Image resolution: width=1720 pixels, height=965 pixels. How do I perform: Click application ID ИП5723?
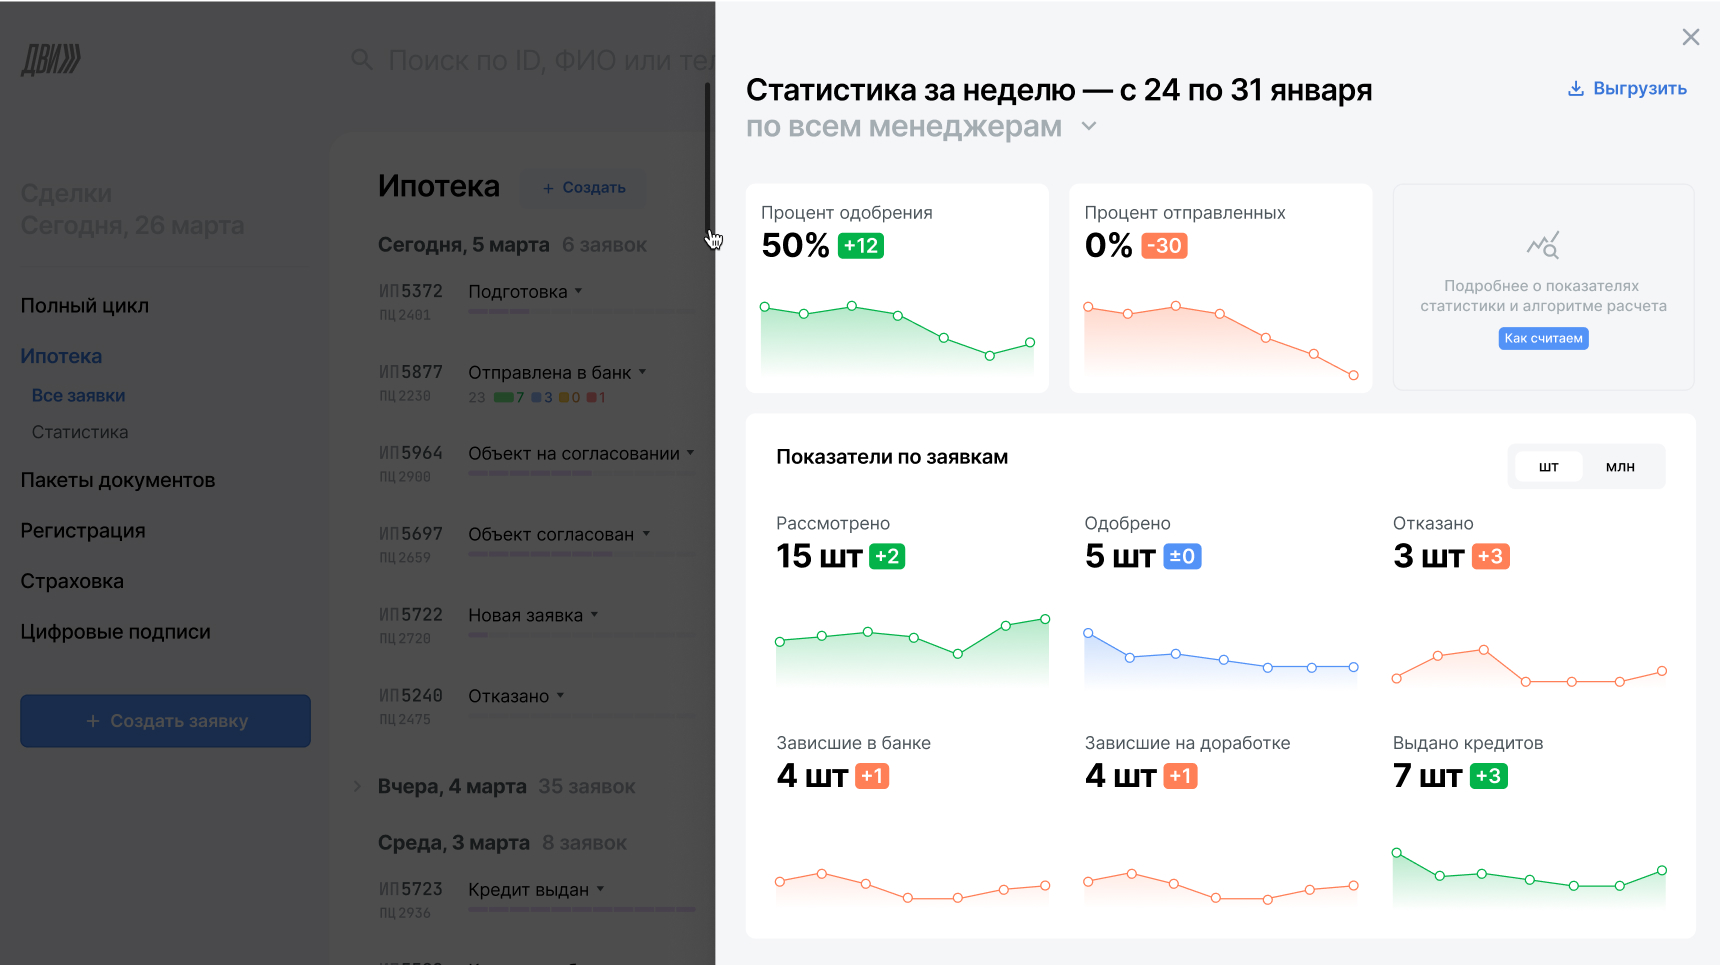click(x=410, y=889)
